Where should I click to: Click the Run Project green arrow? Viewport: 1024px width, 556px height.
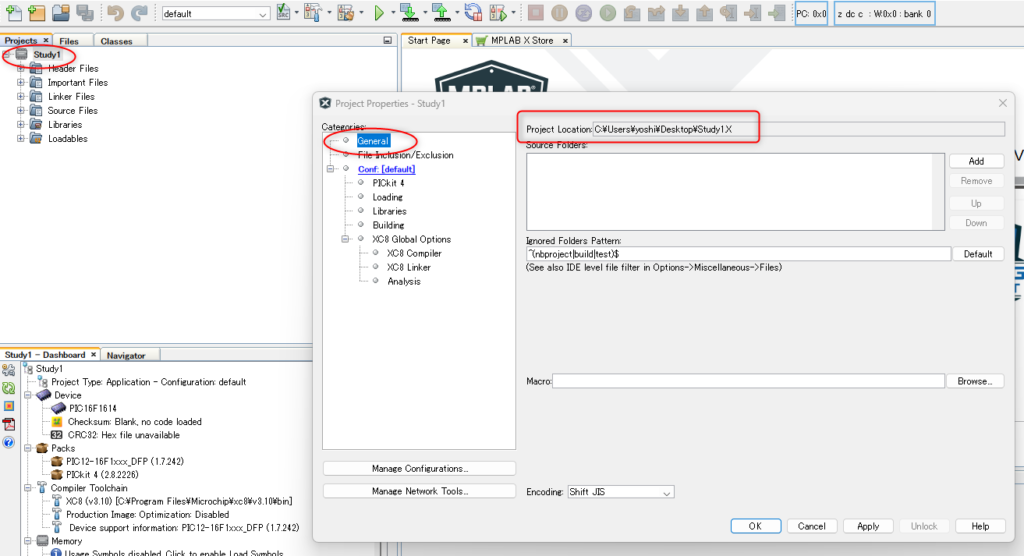click(x=379, y=14)
